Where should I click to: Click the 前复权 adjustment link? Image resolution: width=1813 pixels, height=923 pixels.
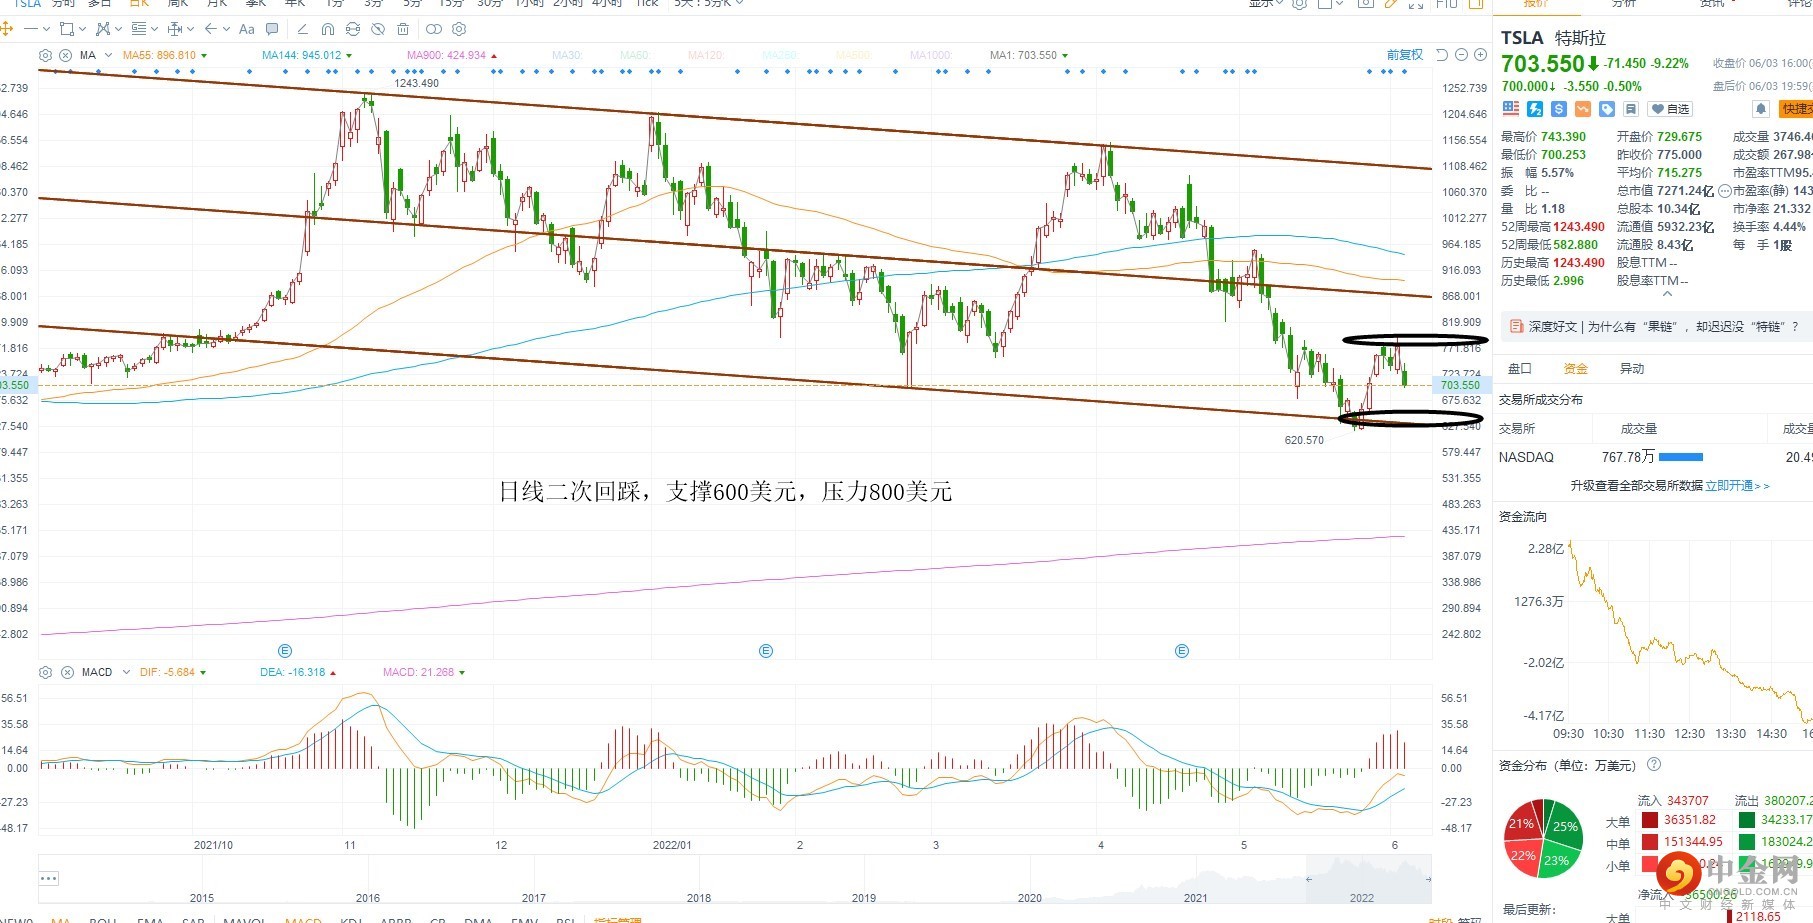[1404, 55]
